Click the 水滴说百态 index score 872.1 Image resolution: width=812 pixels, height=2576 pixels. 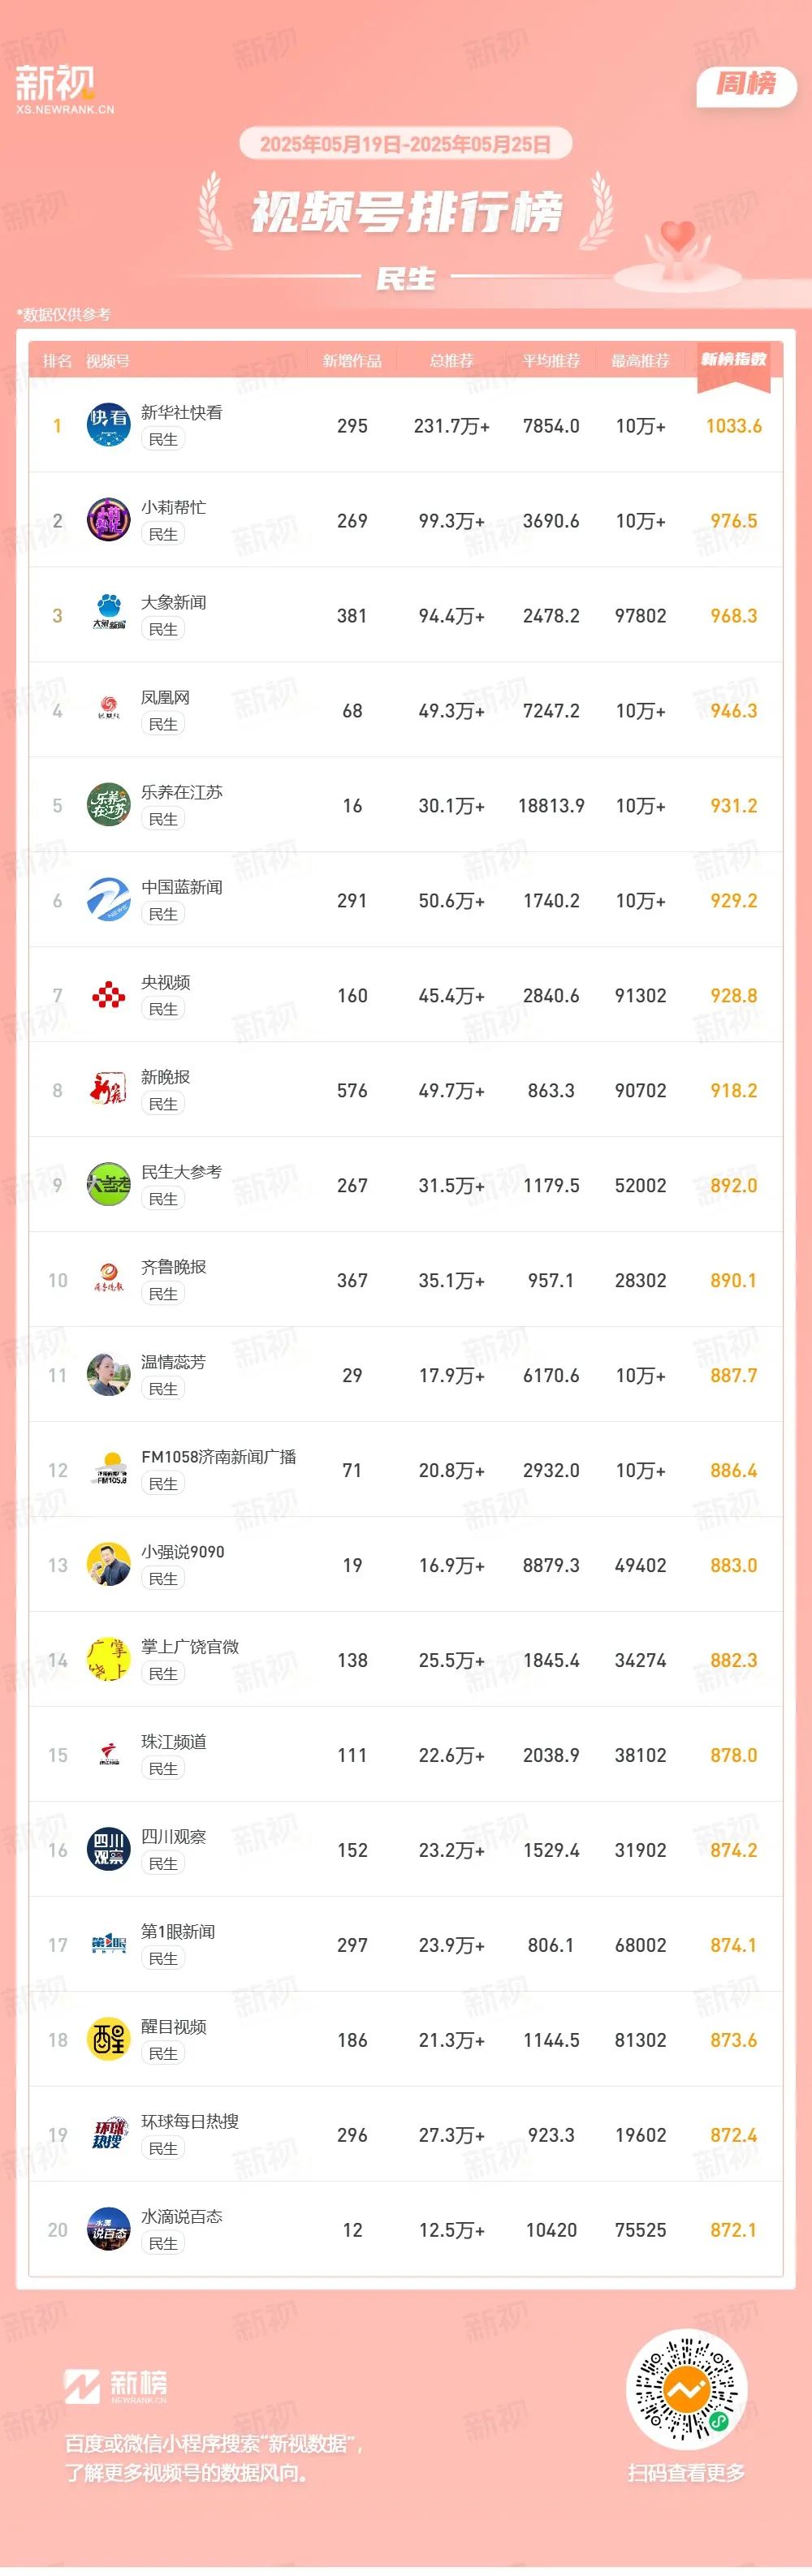(734, 2230)
